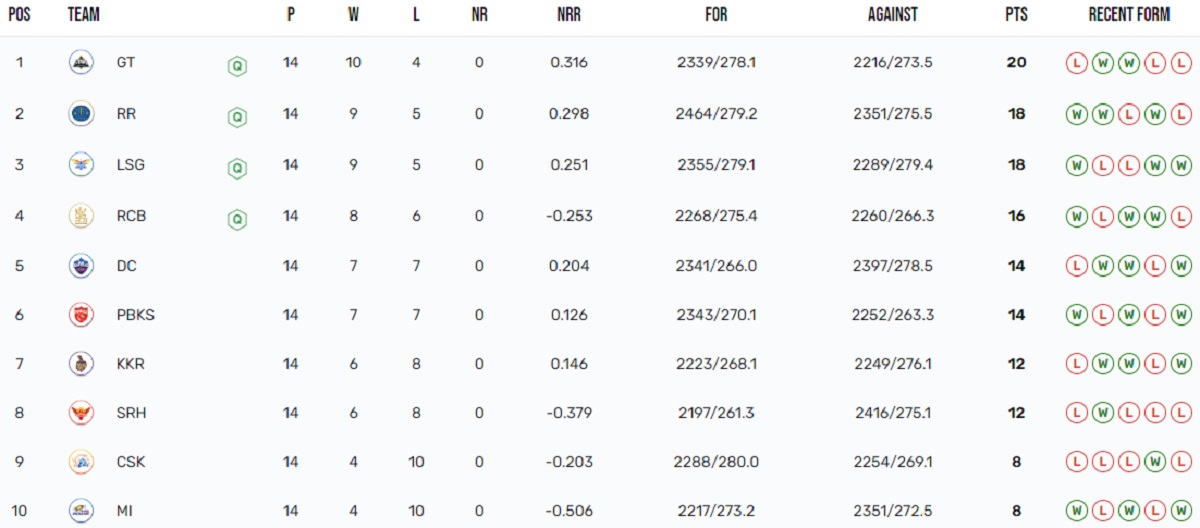
Task: Click RR's points value 18
Action: pos(1017,114)
